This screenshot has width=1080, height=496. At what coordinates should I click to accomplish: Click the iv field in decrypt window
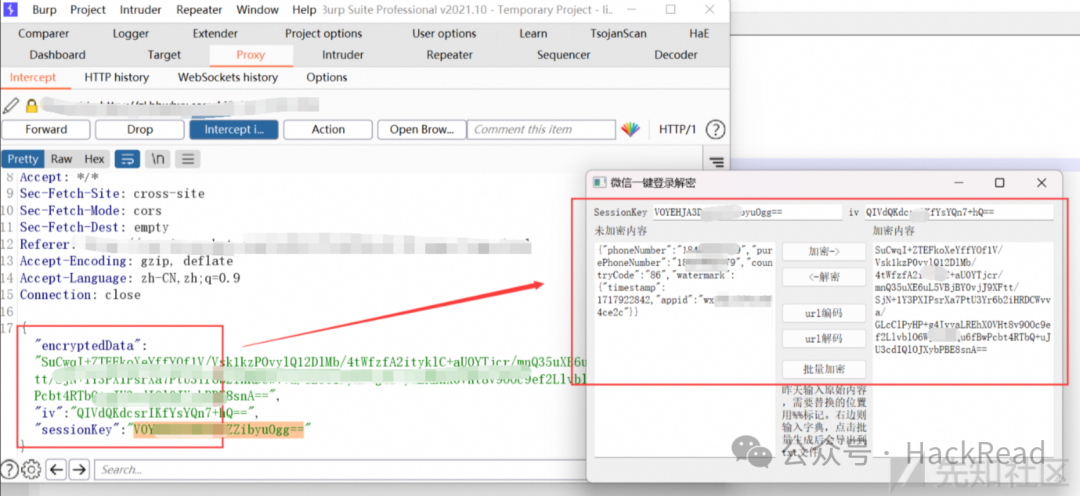[959, 212]
